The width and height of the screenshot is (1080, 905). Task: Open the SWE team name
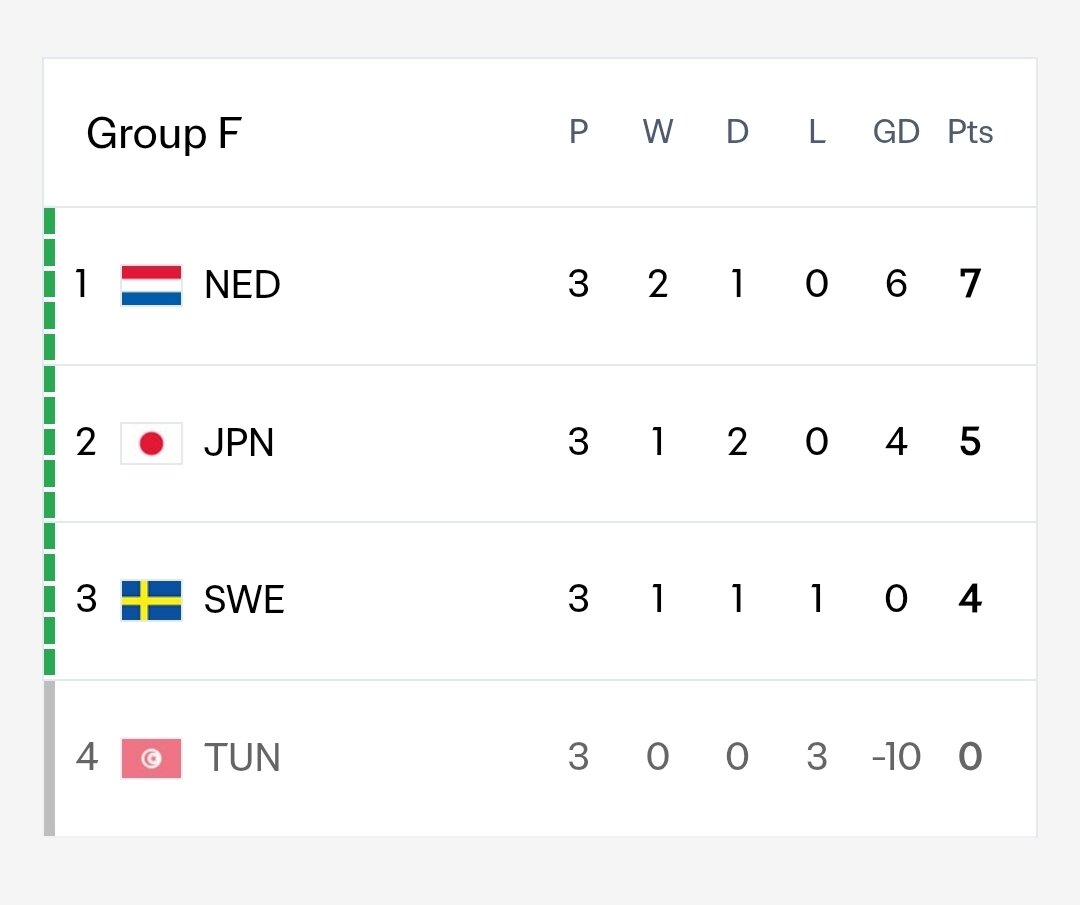pyautogui.click(x=244, y=599)
